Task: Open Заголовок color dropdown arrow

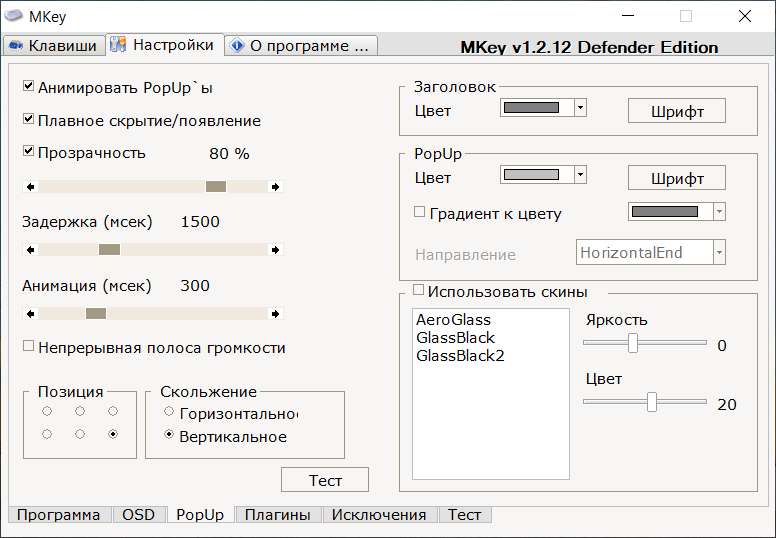Action: [580, 107]
